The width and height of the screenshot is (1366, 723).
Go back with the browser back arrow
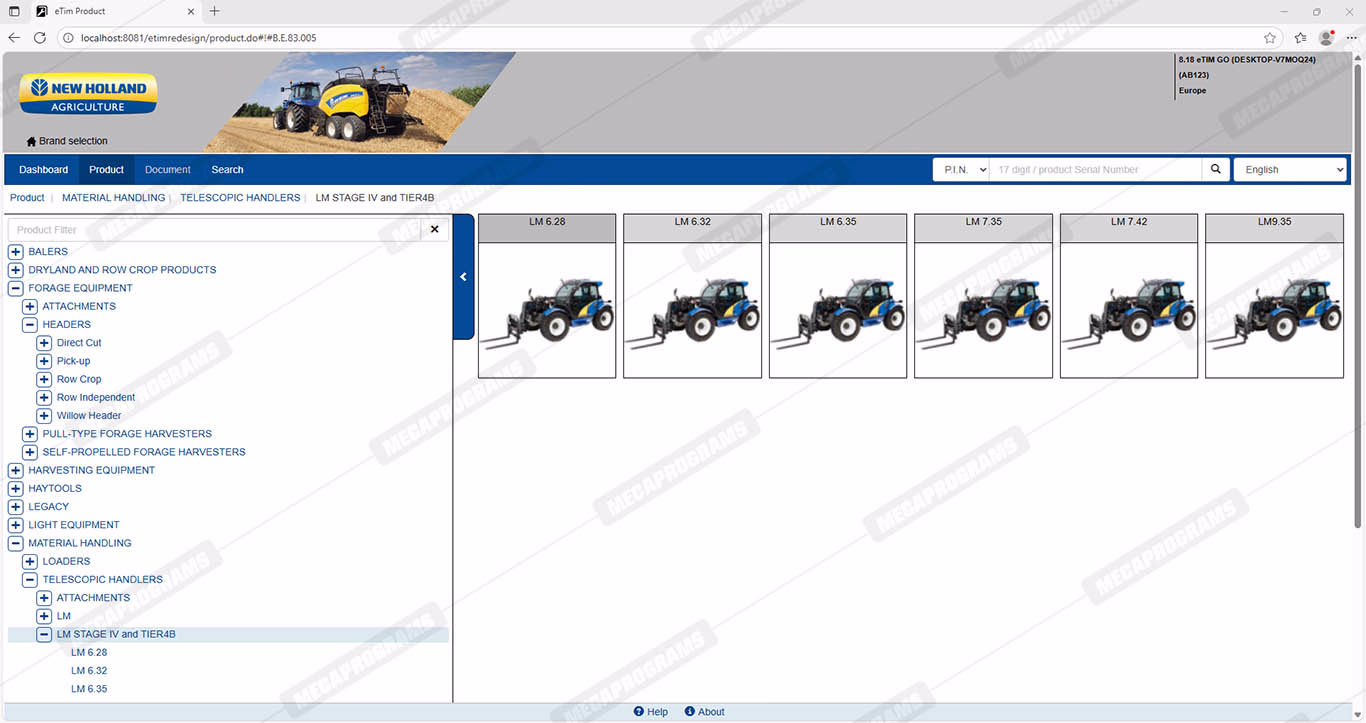[14, 38]
